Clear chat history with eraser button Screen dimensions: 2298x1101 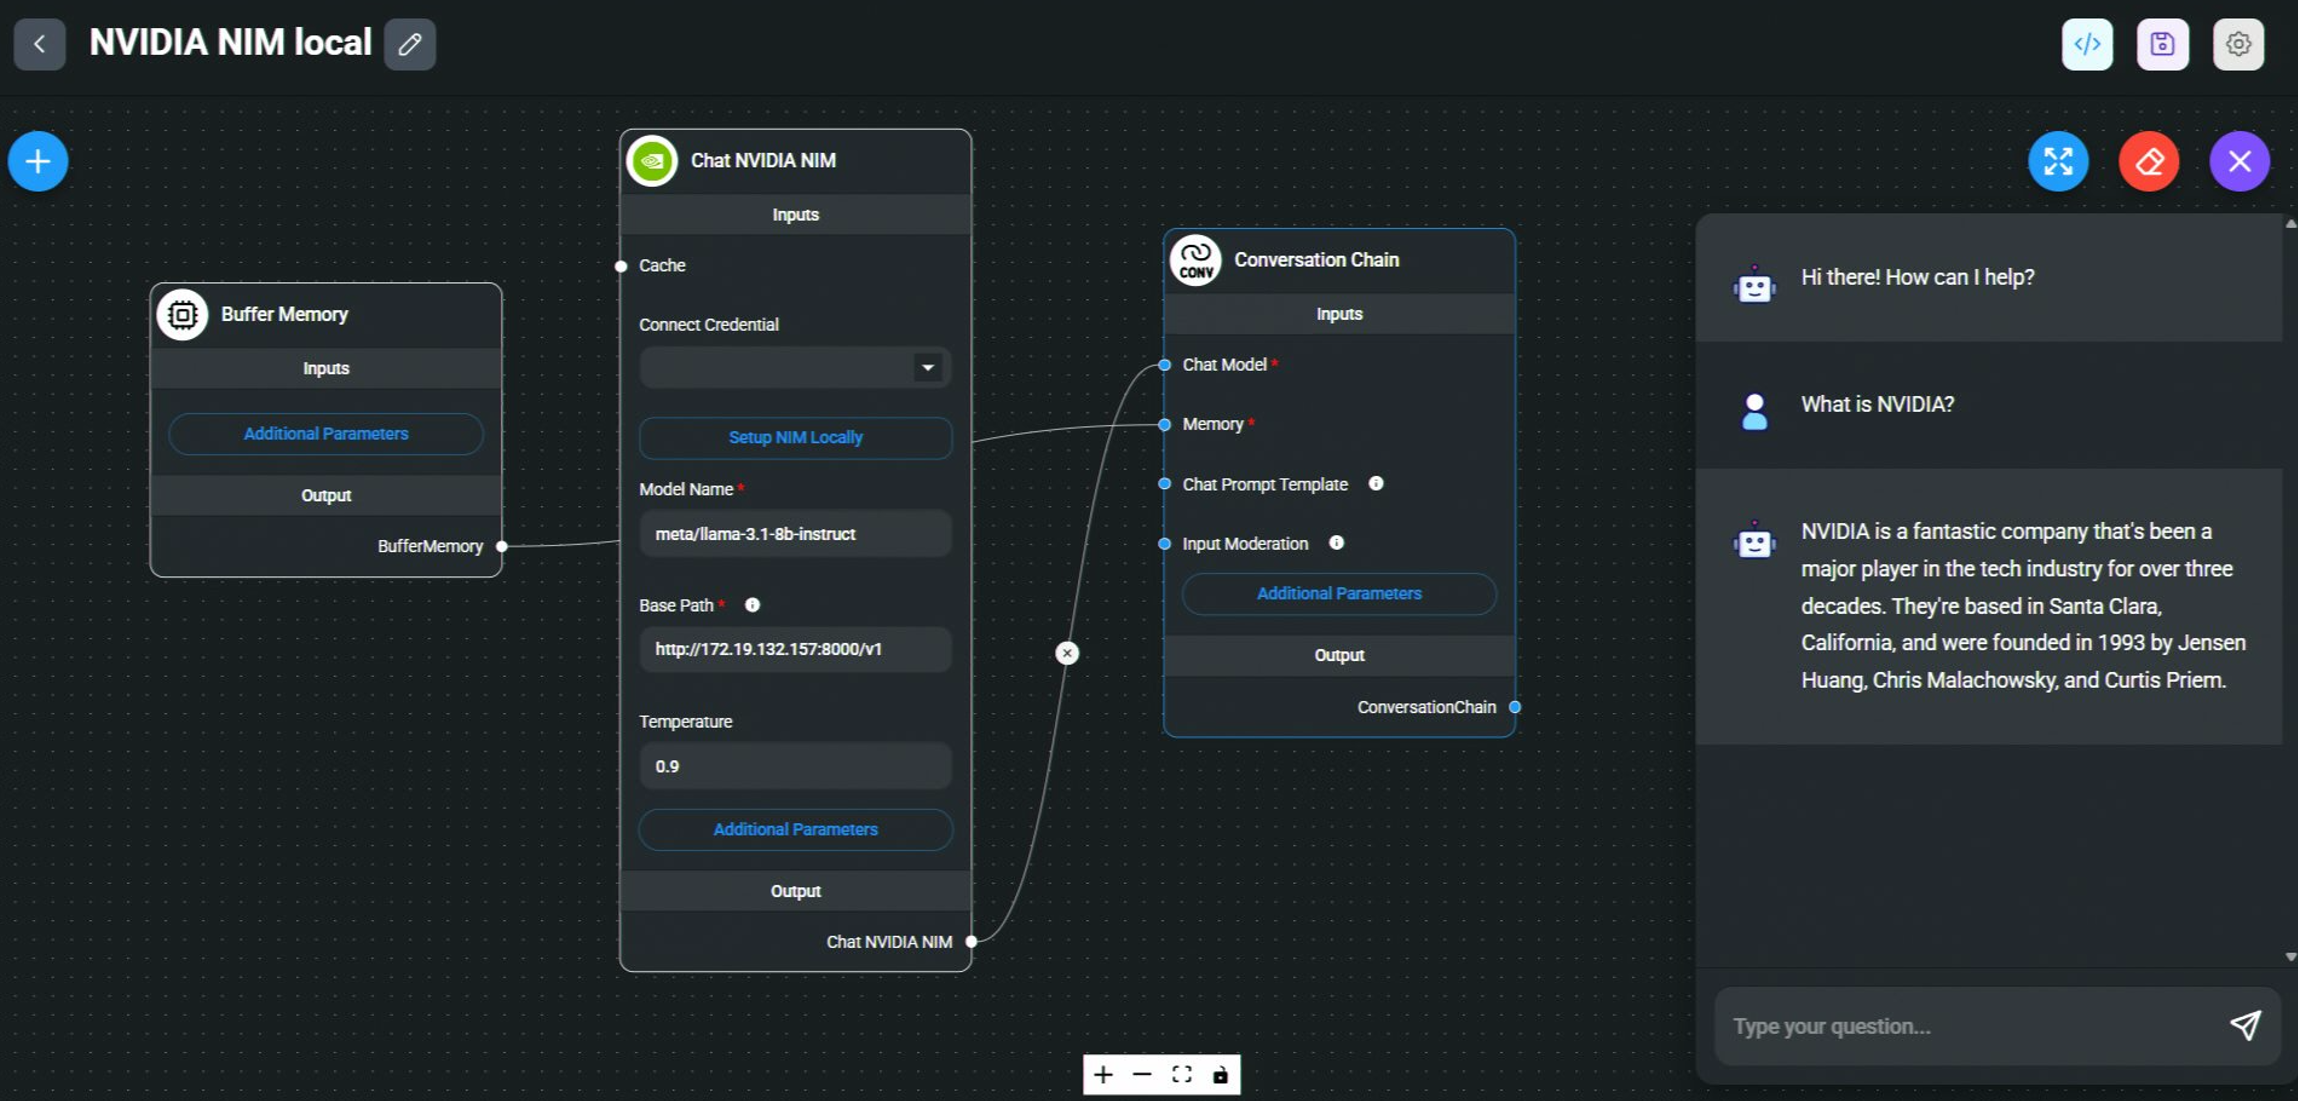2149,161
